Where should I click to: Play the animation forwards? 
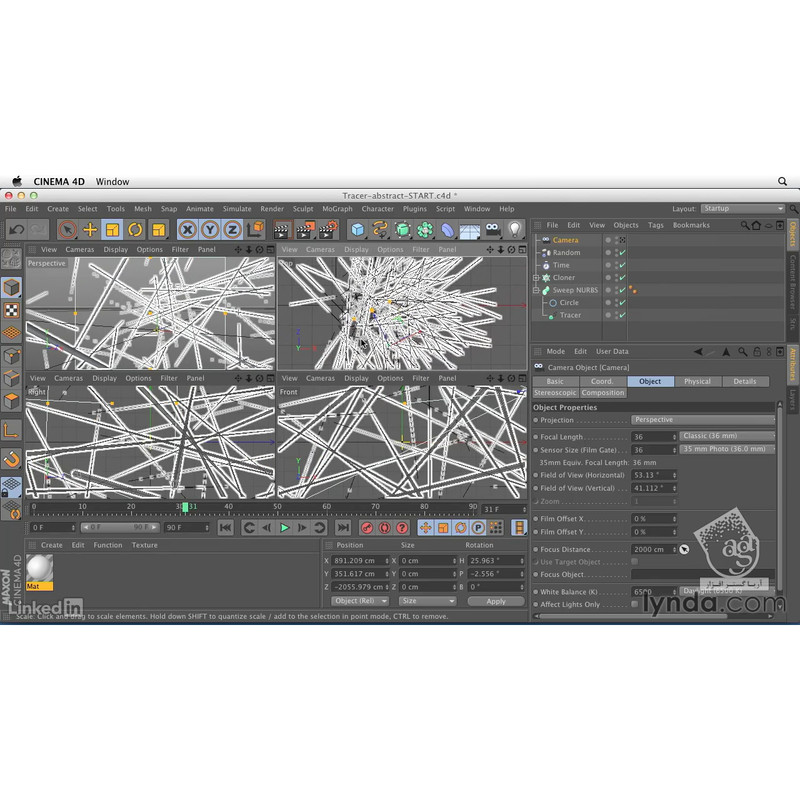click(285, 528)
